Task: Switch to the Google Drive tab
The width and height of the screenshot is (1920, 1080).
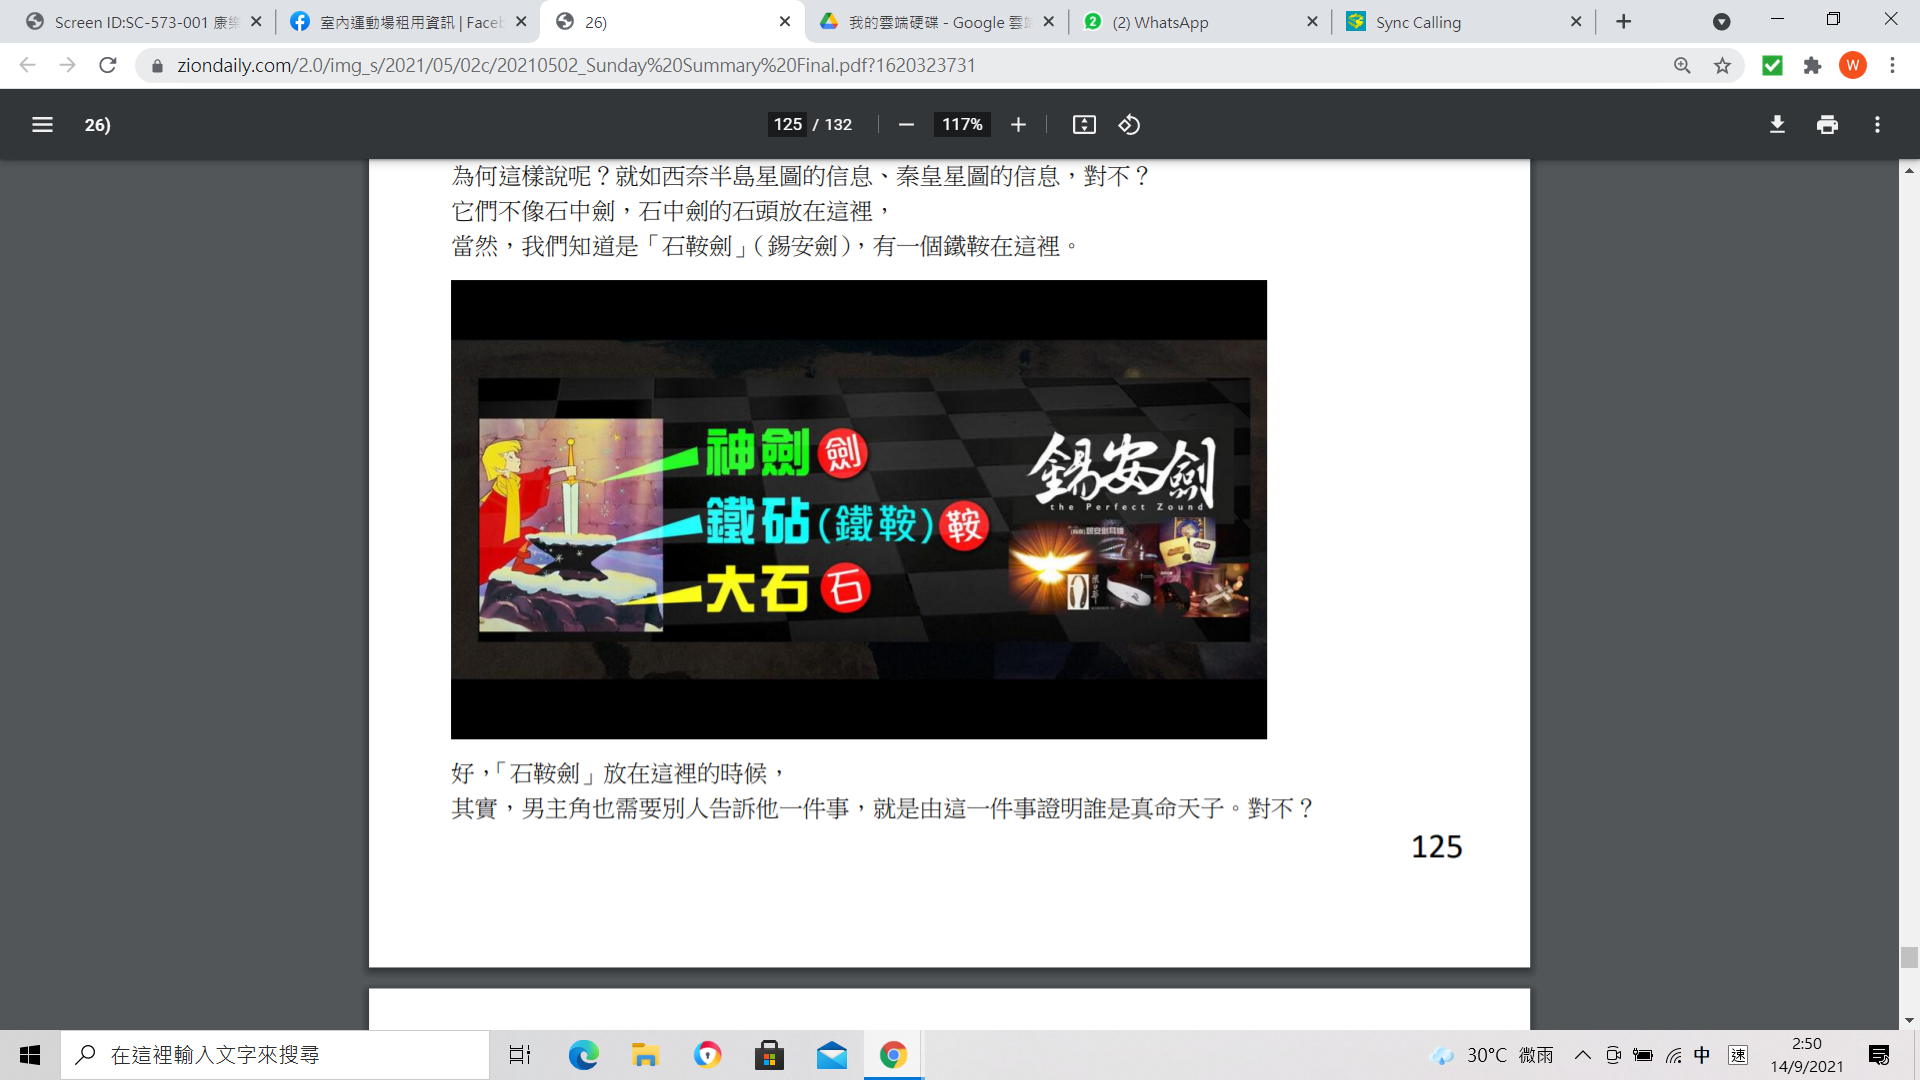Action: 936,22
